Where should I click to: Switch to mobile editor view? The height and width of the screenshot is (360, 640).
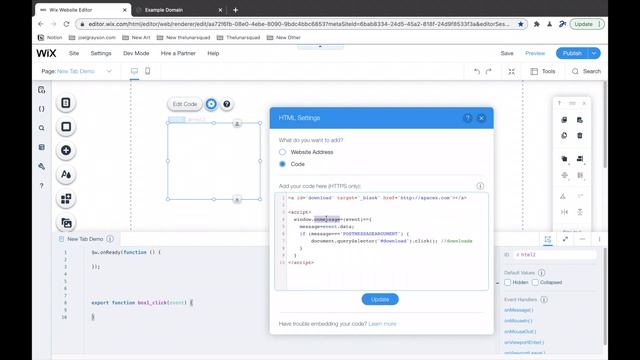pos(147,71)
